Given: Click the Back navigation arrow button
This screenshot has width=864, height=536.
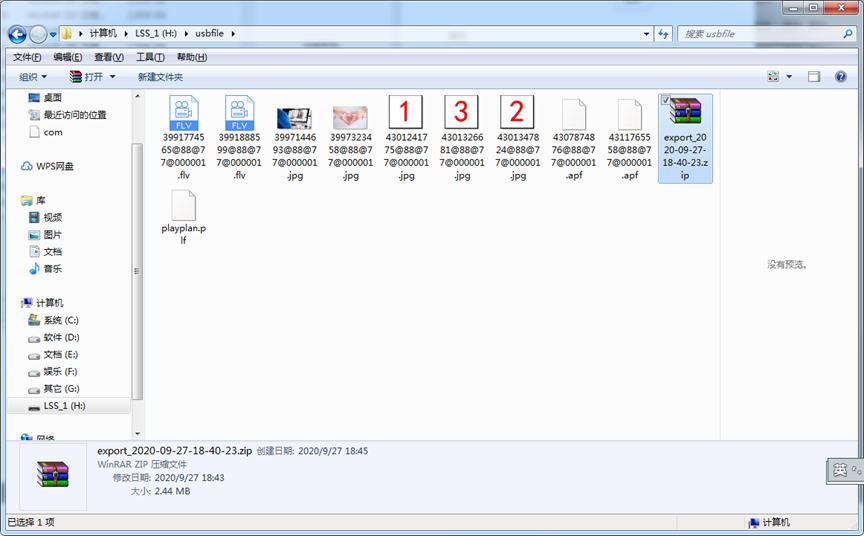Looking at the screenshot, I should click(17, 34).
